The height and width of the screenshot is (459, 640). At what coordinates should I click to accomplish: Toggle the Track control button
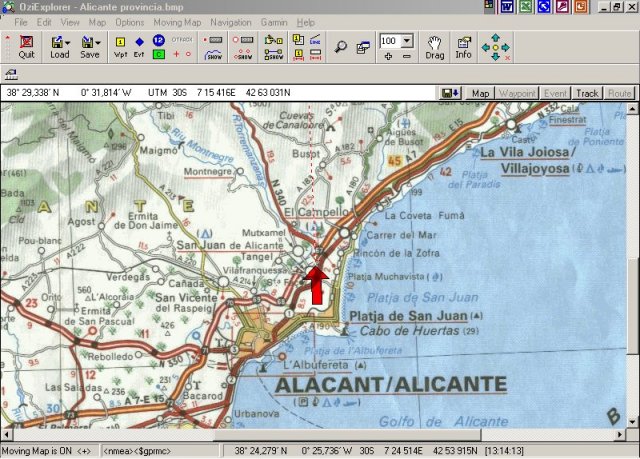(587, 93)
